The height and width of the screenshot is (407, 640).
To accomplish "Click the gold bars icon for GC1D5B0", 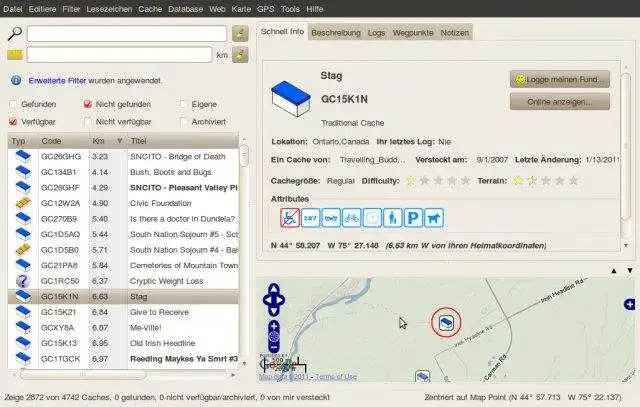I will click(x=23, y=249).
